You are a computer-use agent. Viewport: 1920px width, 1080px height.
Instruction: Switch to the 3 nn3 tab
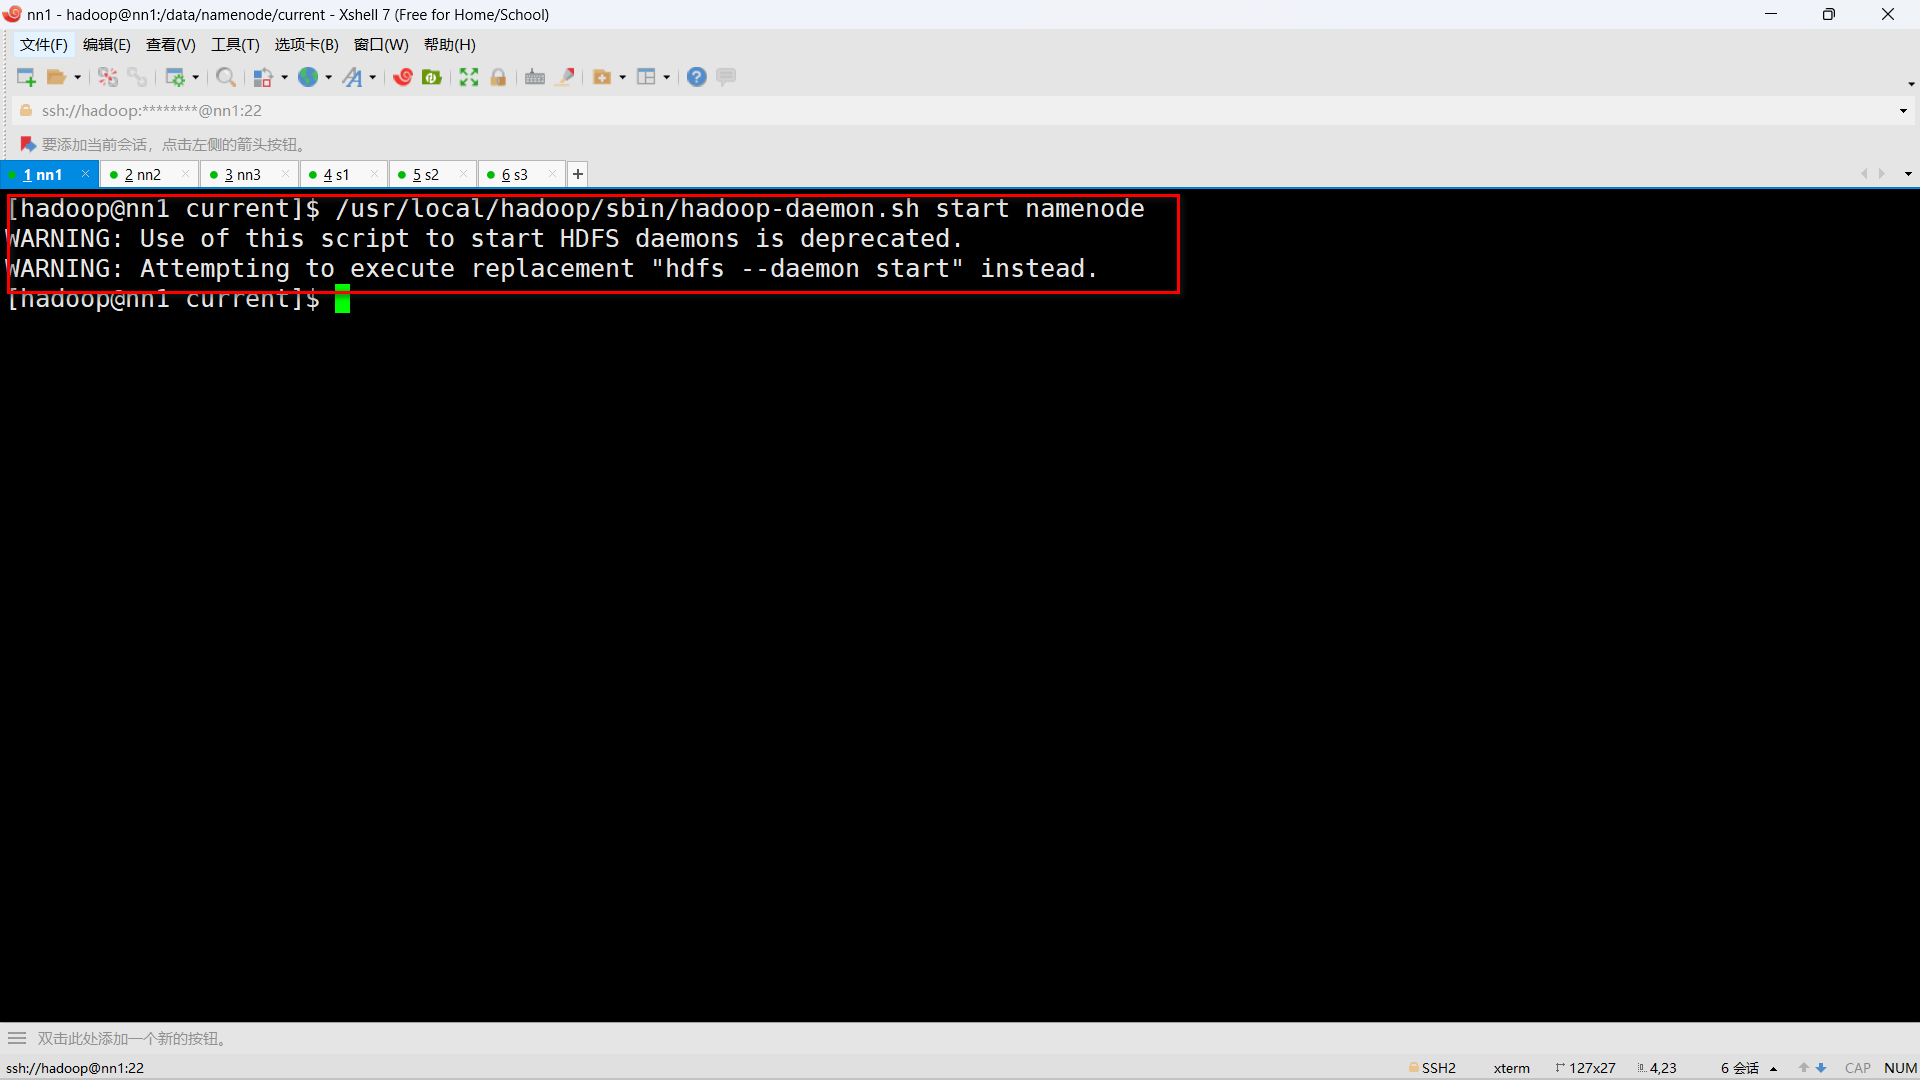coord(242,175)
